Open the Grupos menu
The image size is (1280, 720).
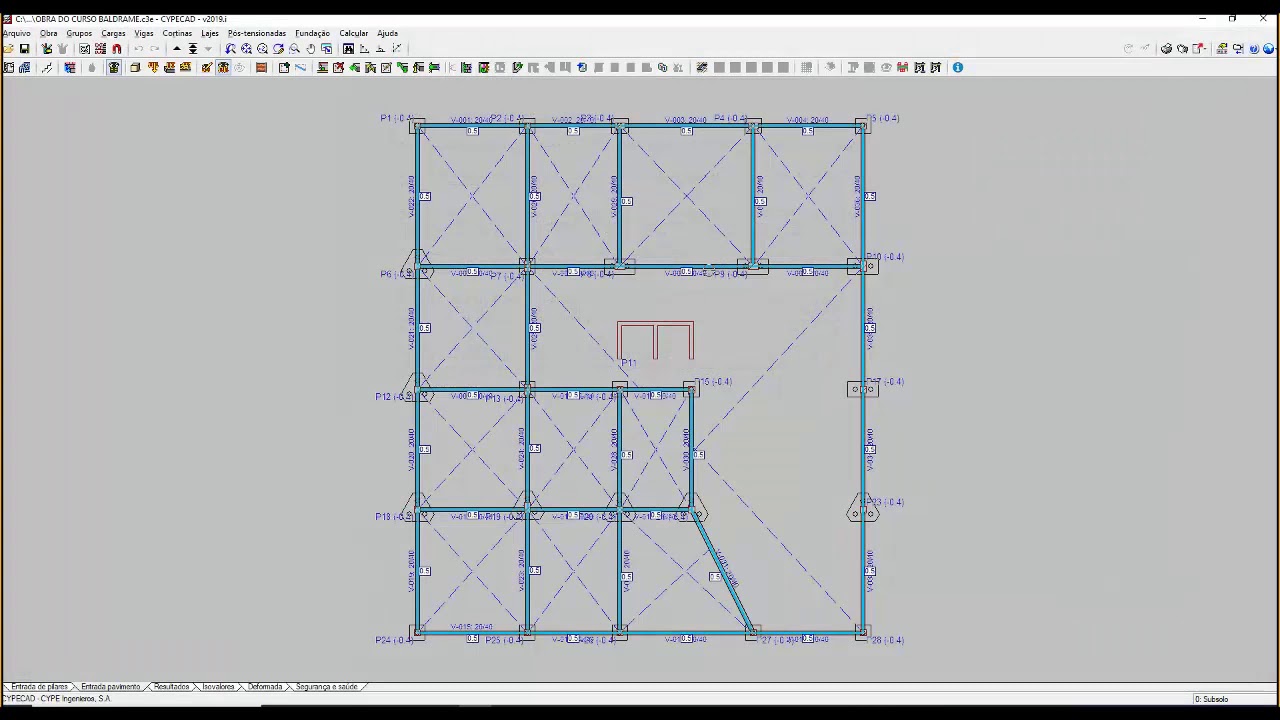click(x=79, y=33)
